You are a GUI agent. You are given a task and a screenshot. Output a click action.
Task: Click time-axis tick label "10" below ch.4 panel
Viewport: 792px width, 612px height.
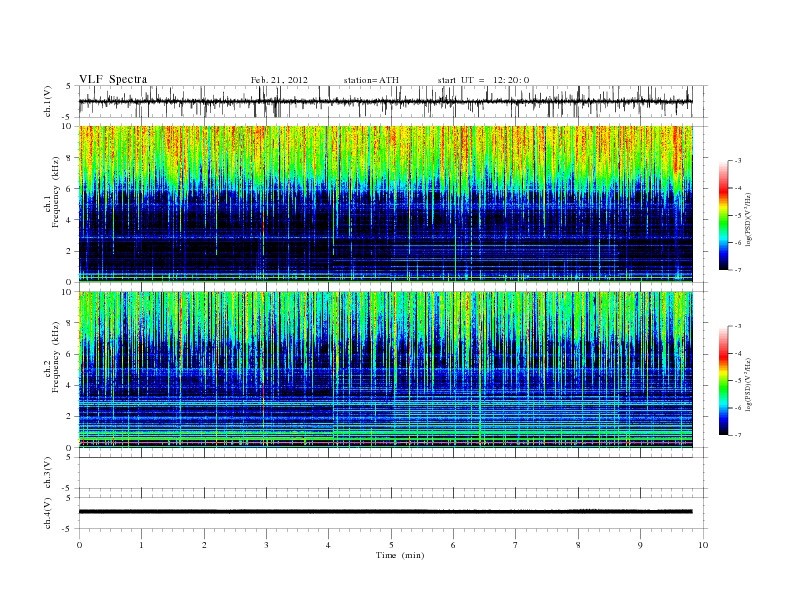coord(703,545)
